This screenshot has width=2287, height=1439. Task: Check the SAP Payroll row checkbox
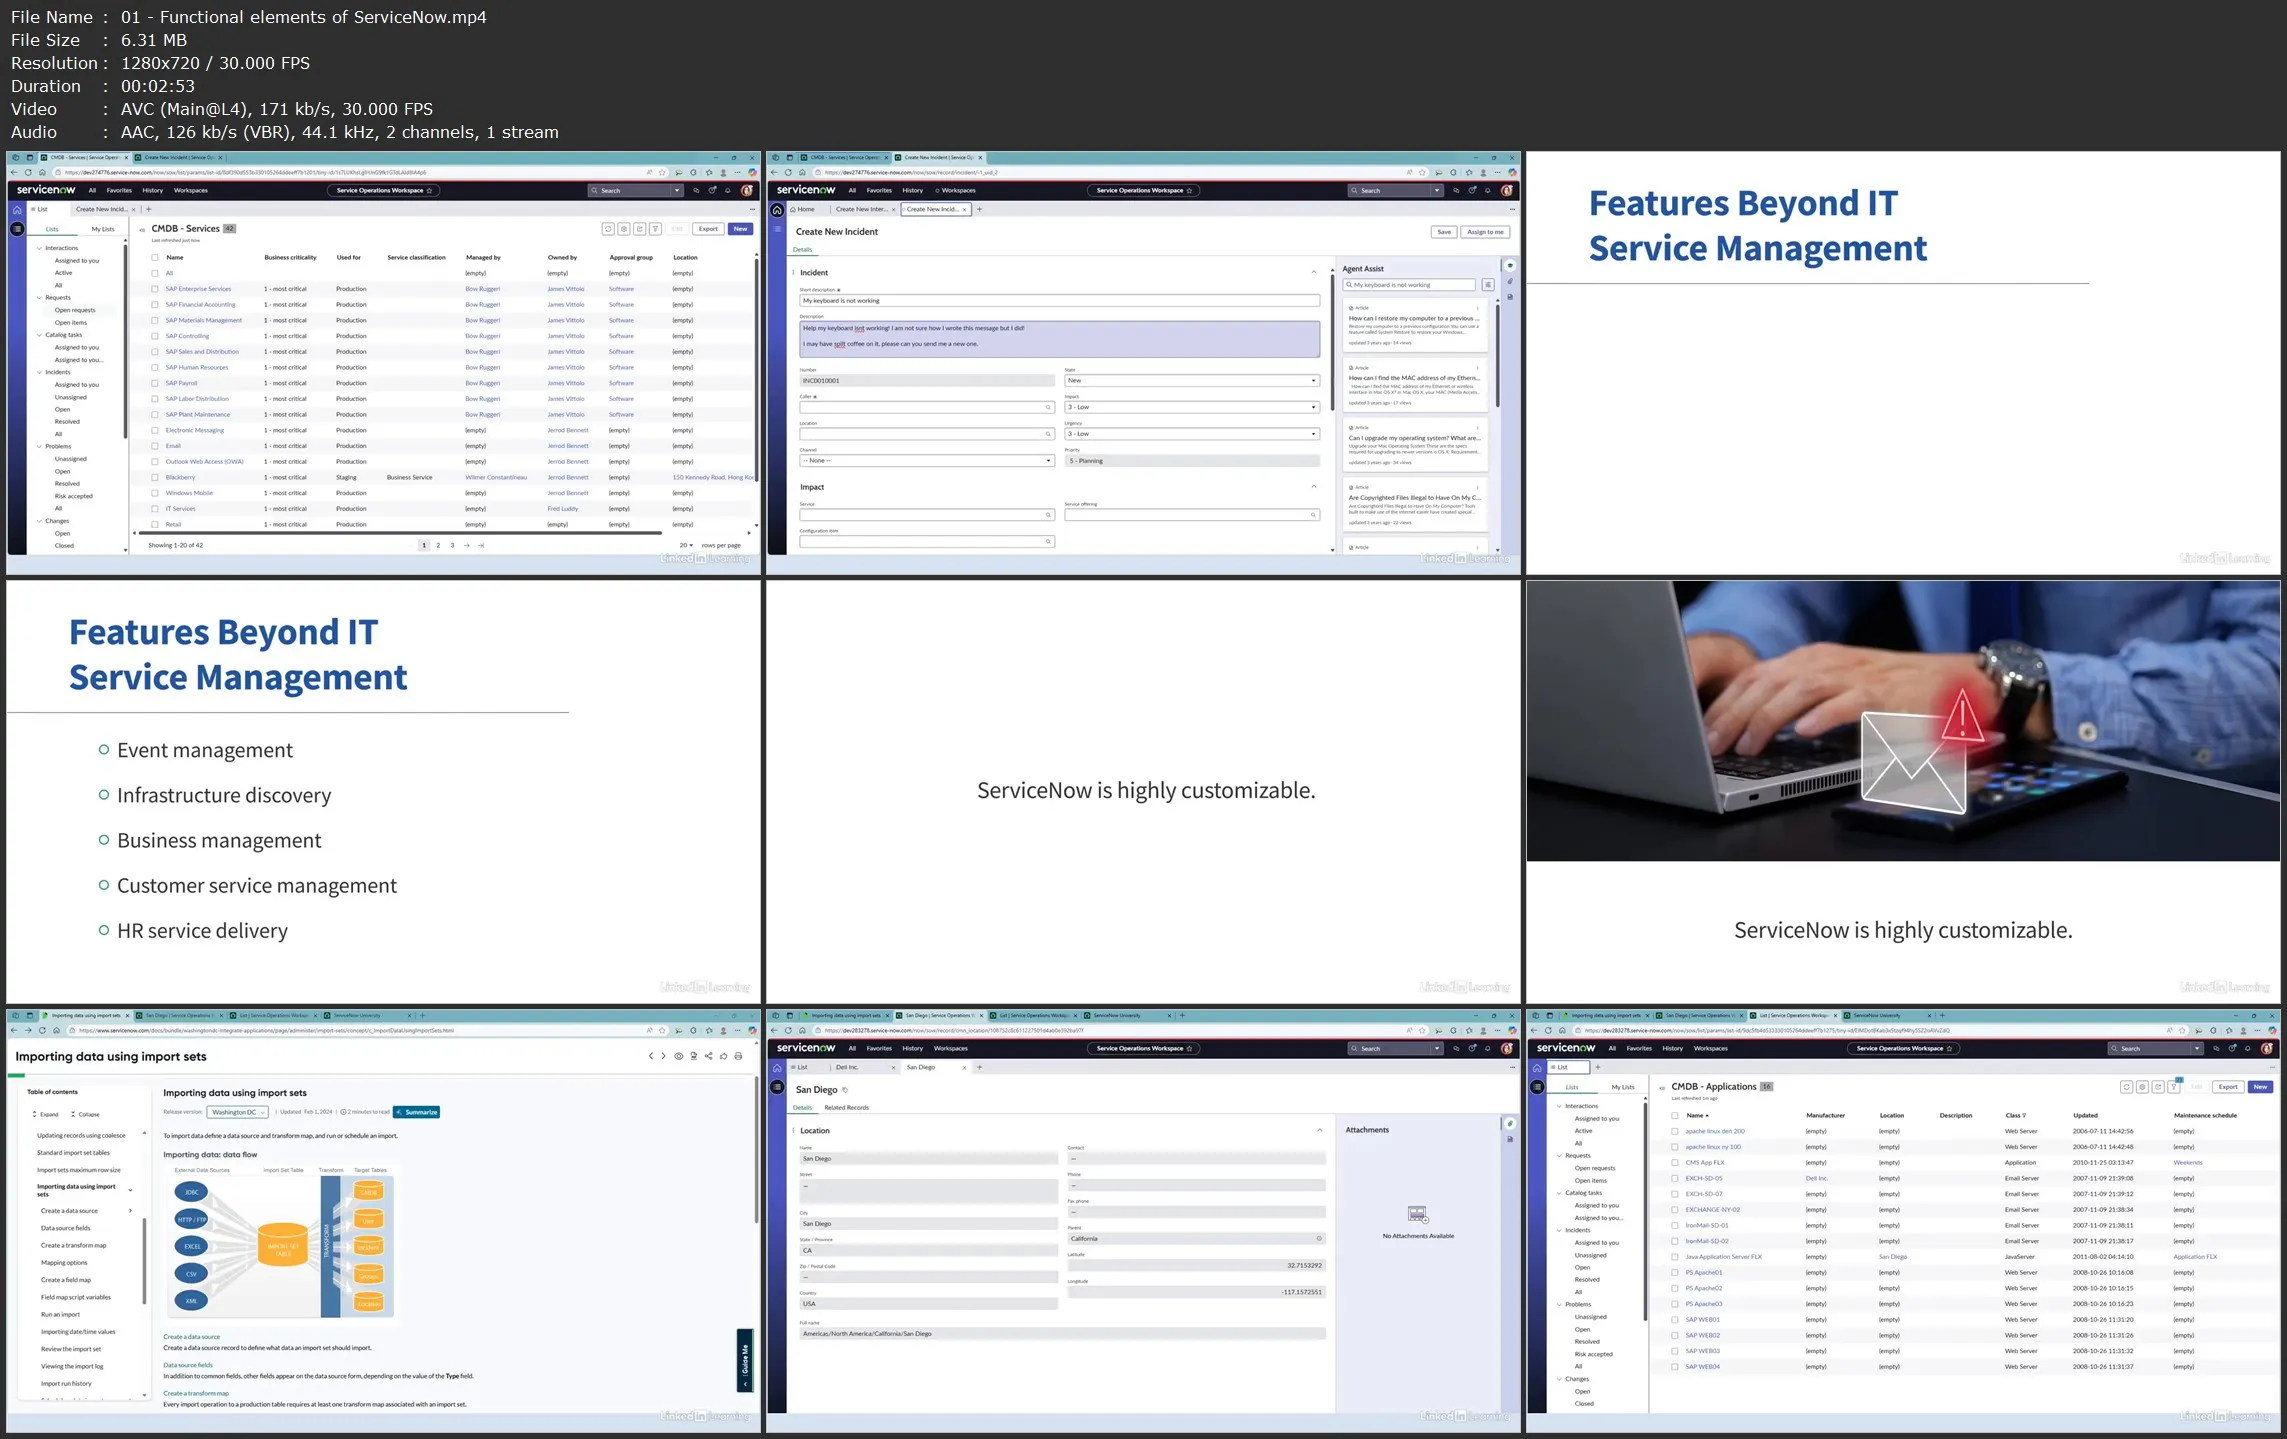155,383
